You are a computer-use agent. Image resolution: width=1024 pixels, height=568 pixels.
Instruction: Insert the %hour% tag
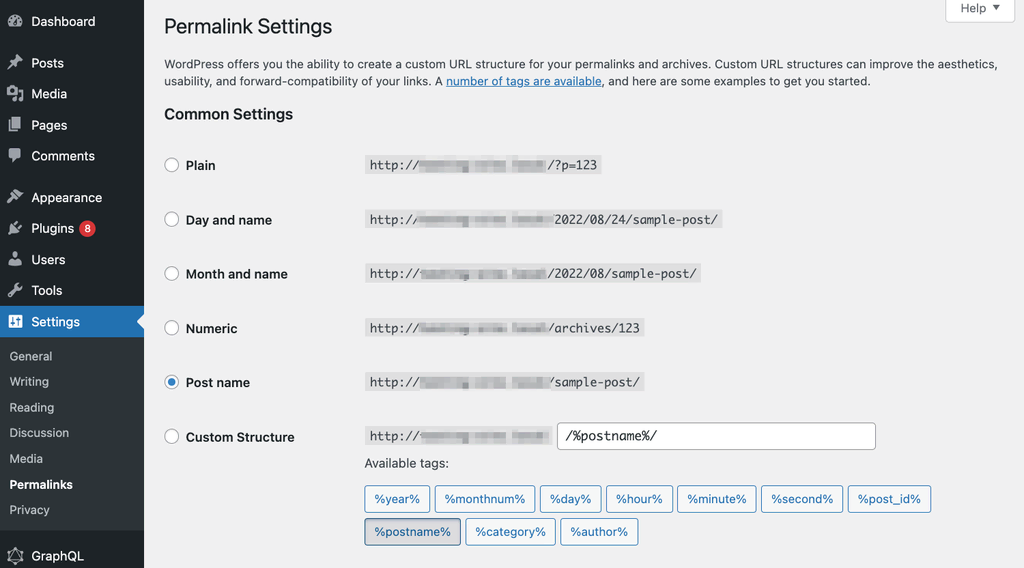point(639,499)
